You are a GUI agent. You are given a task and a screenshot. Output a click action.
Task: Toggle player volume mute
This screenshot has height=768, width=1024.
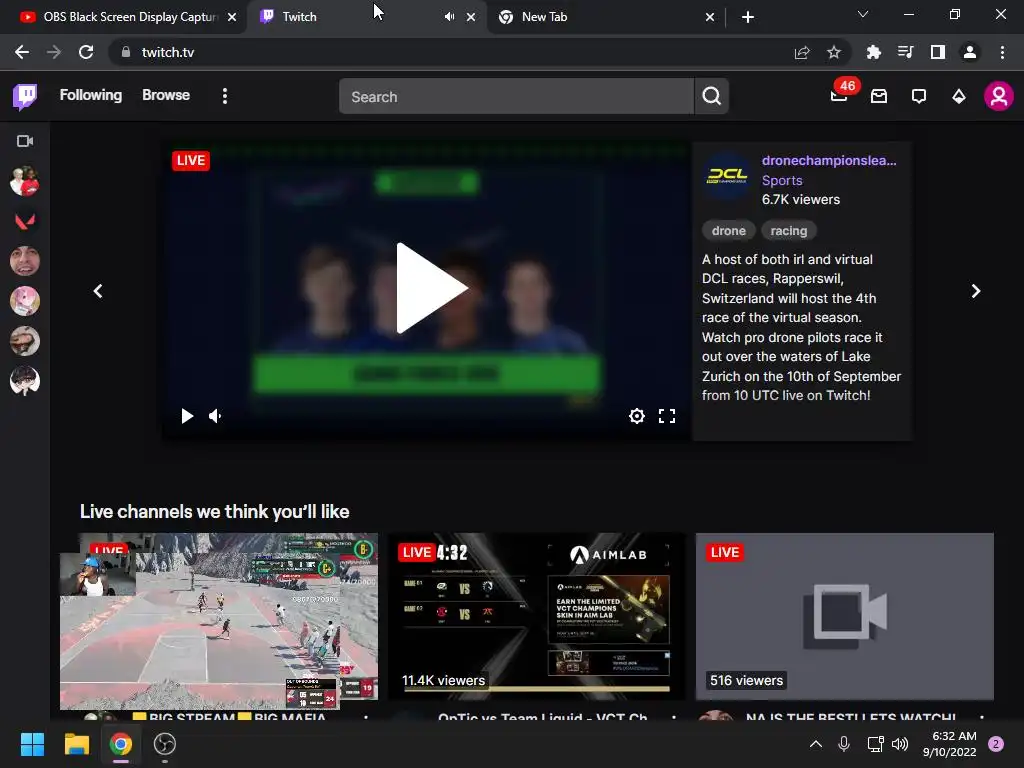(x=216, y=416)
